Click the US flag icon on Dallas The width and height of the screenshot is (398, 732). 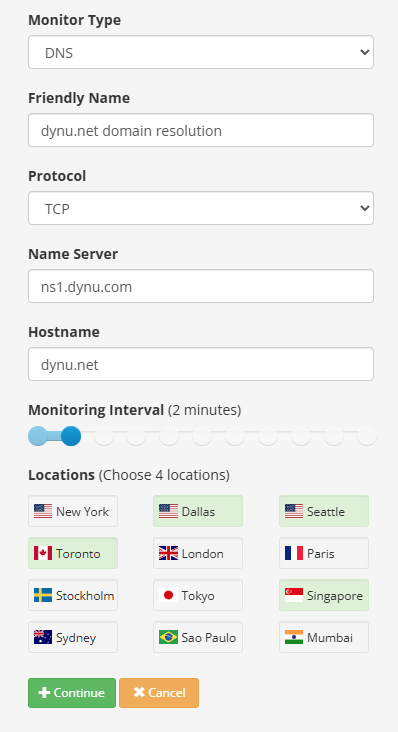[168, 511]
